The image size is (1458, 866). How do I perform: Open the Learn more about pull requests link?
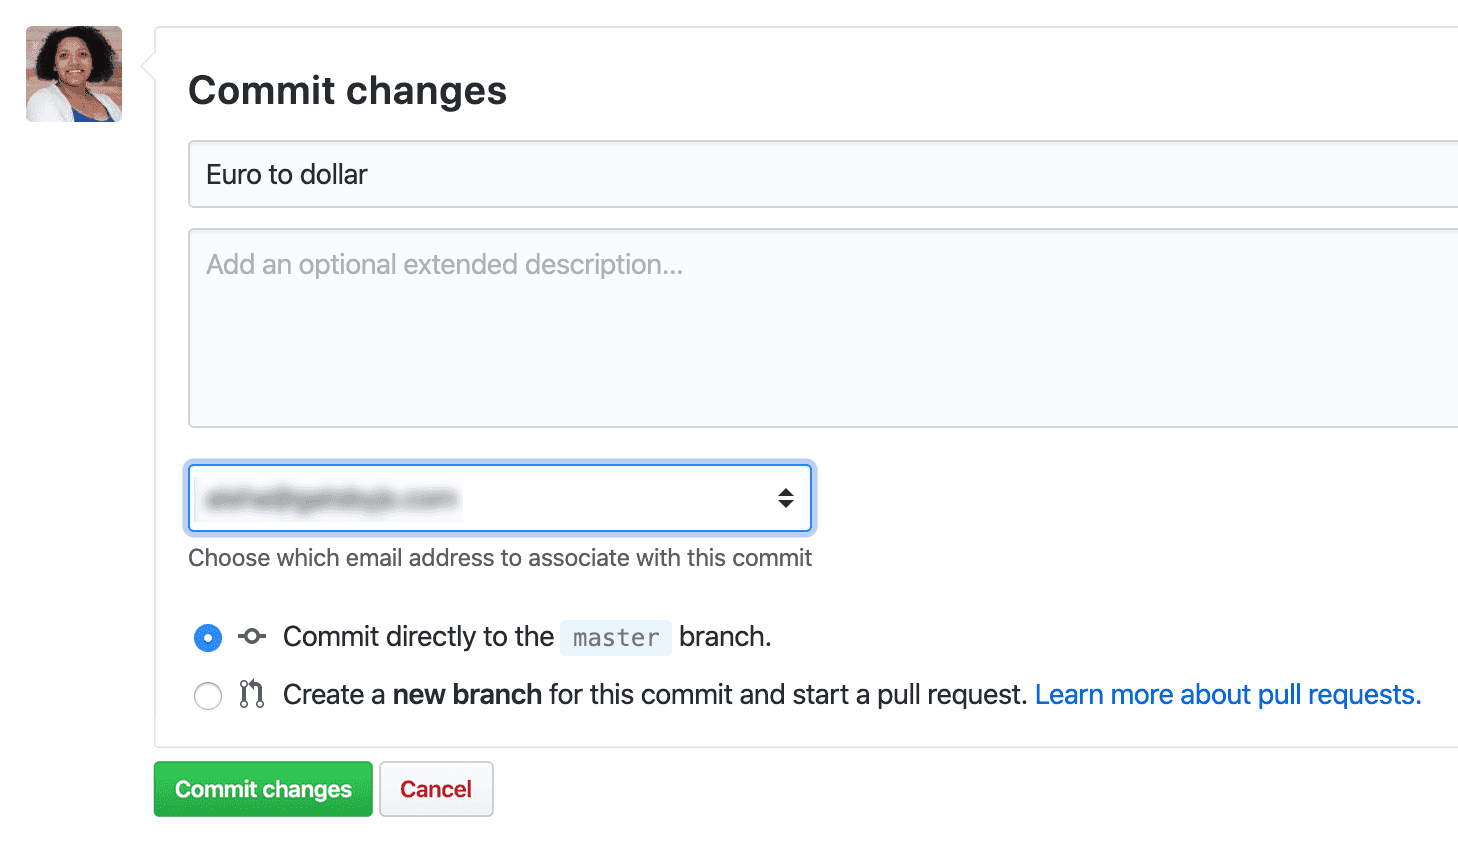1228,694
